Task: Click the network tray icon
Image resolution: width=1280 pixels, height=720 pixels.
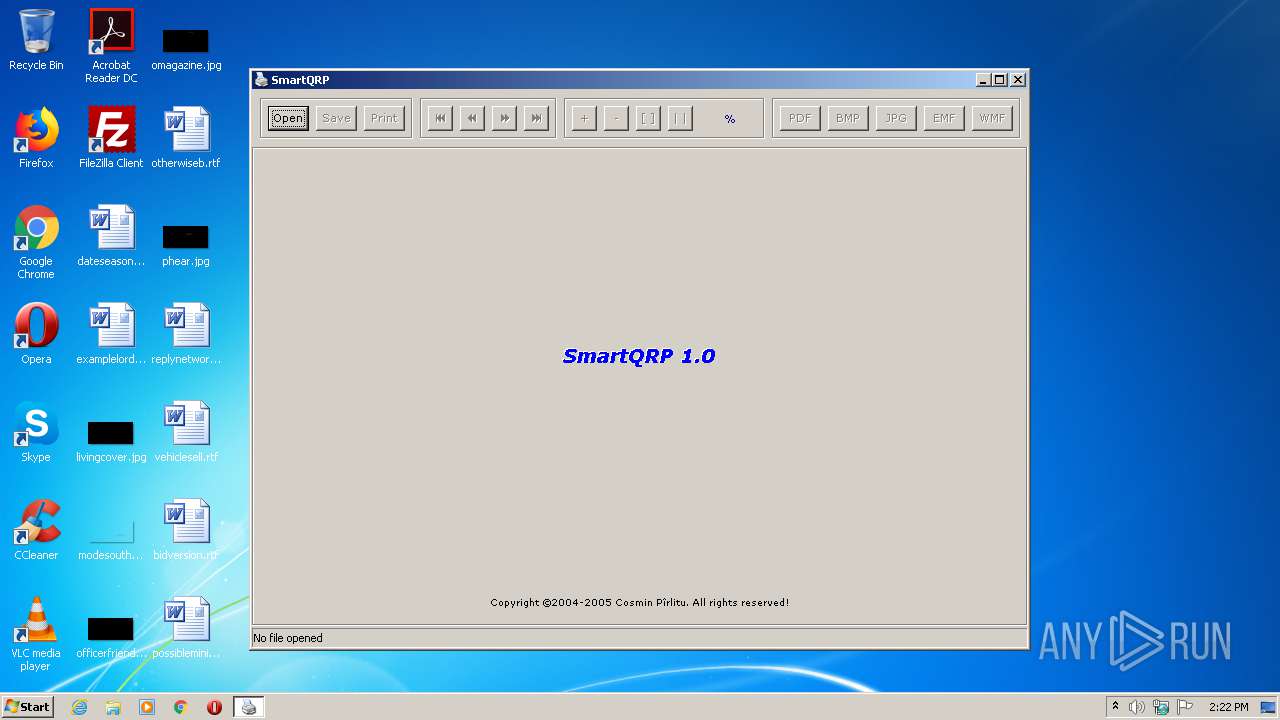Action: 1161,707
